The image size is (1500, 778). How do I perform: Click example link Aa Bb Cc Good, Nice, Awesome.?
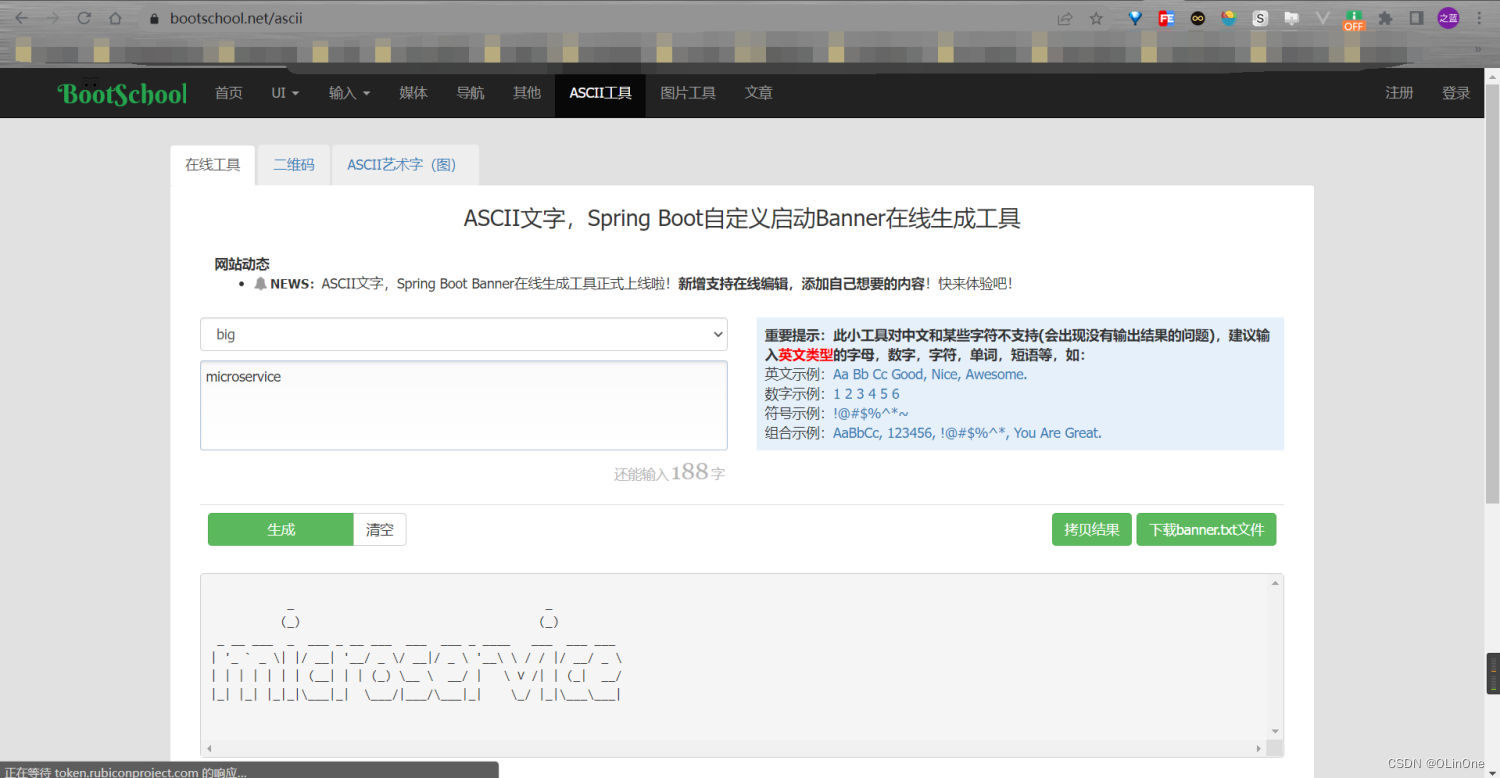pyautogui.click(x=930, y=374)
